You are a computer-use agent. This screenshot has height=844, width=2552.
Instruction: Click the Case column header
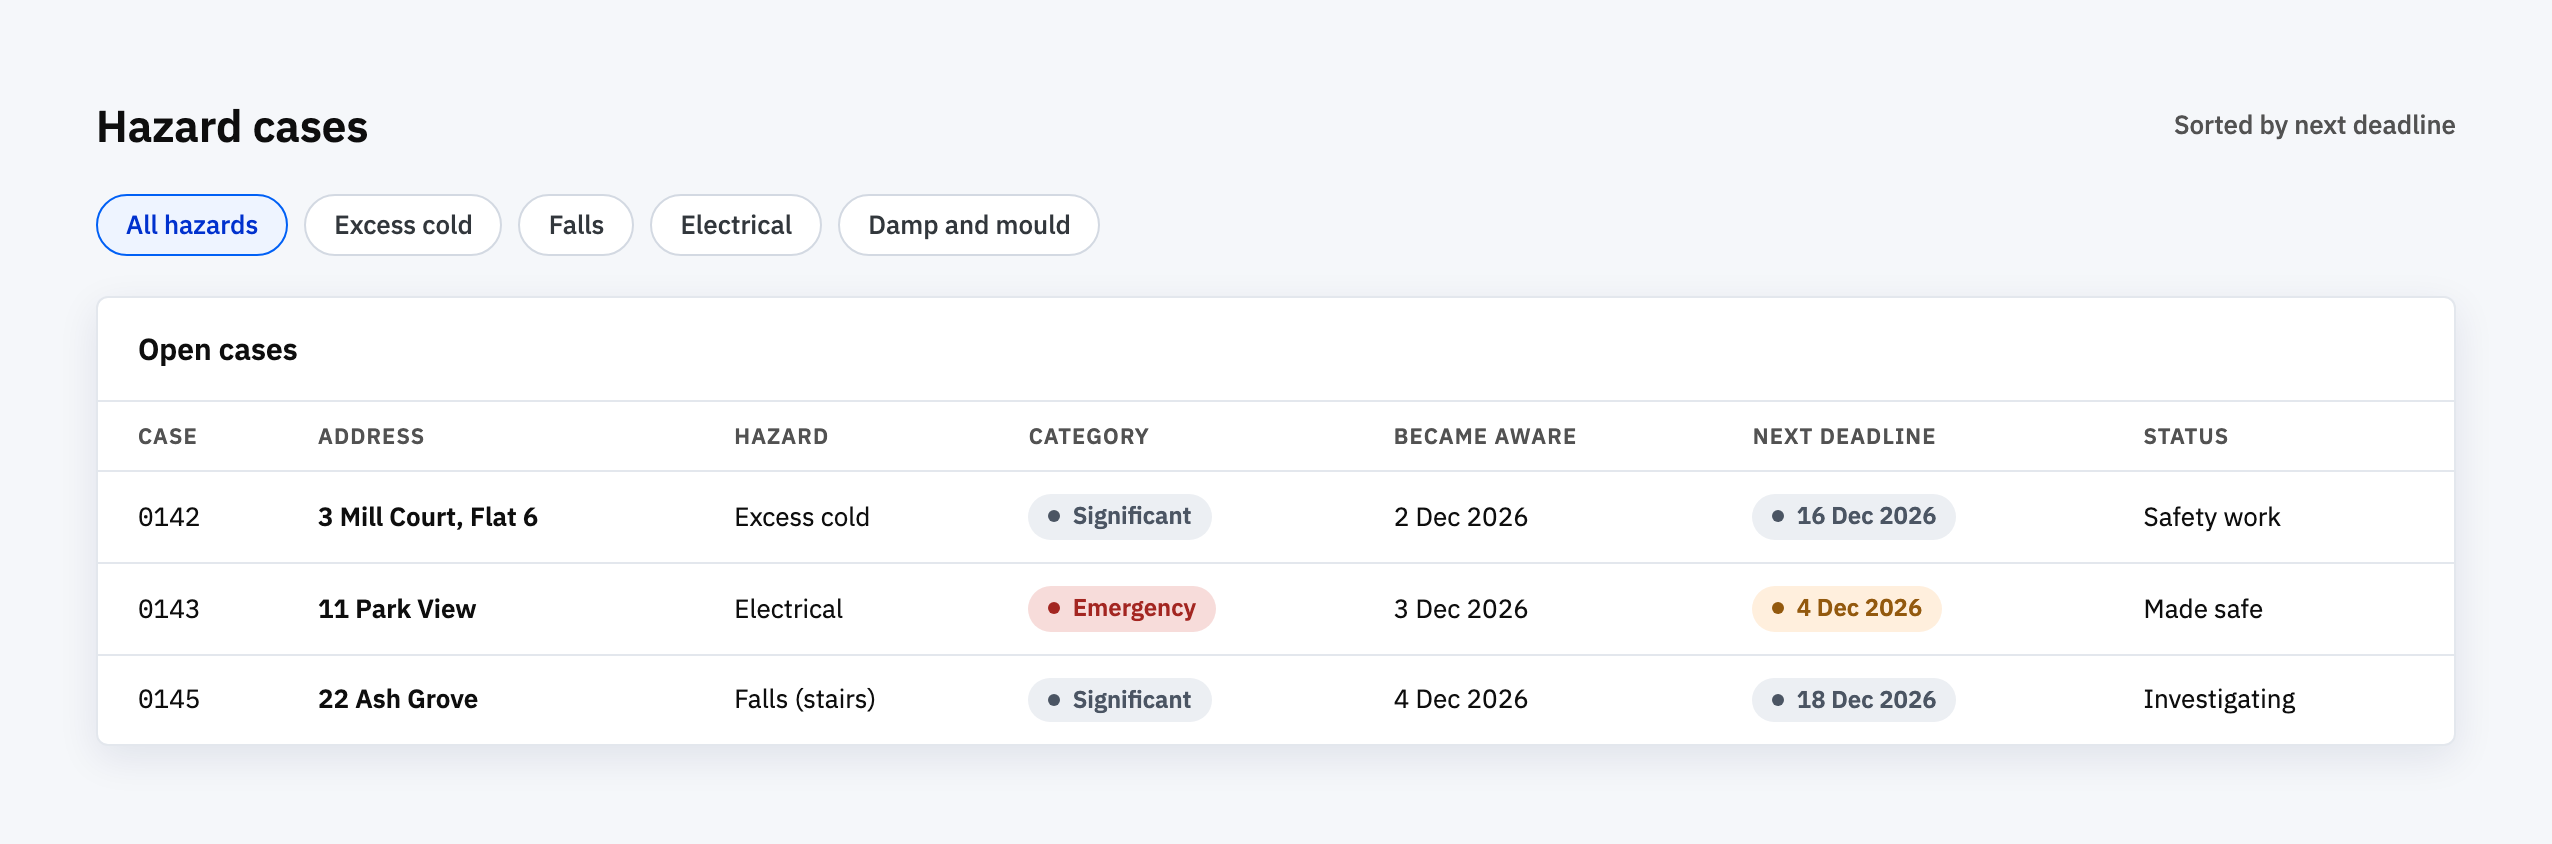(168, 437)
